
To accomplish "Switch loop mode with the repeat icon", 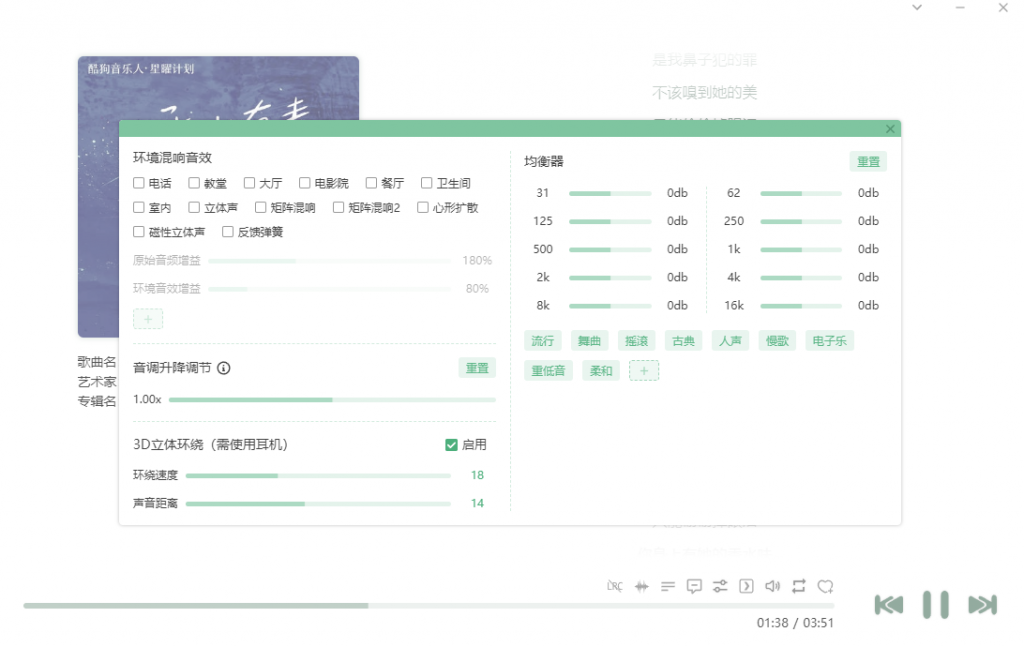I will 798,586.
